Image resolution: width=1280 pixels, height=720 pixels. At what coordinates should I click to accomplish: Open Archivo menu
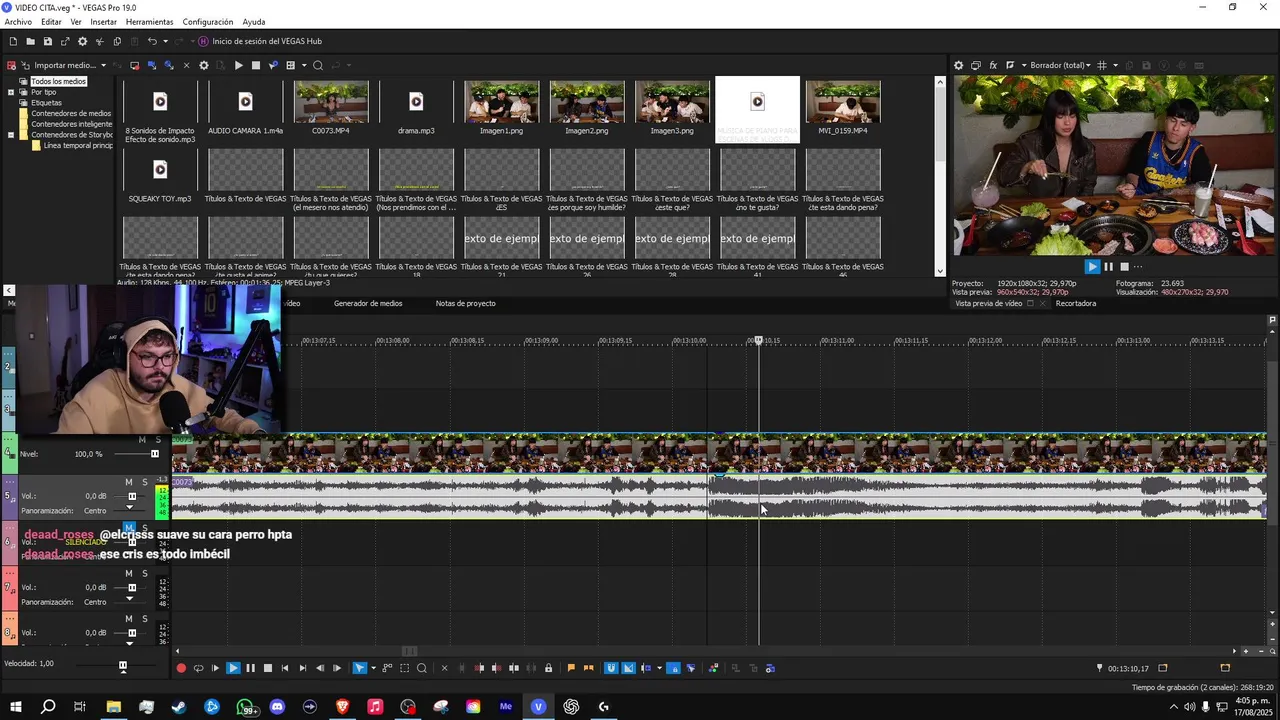pos(18,21)
